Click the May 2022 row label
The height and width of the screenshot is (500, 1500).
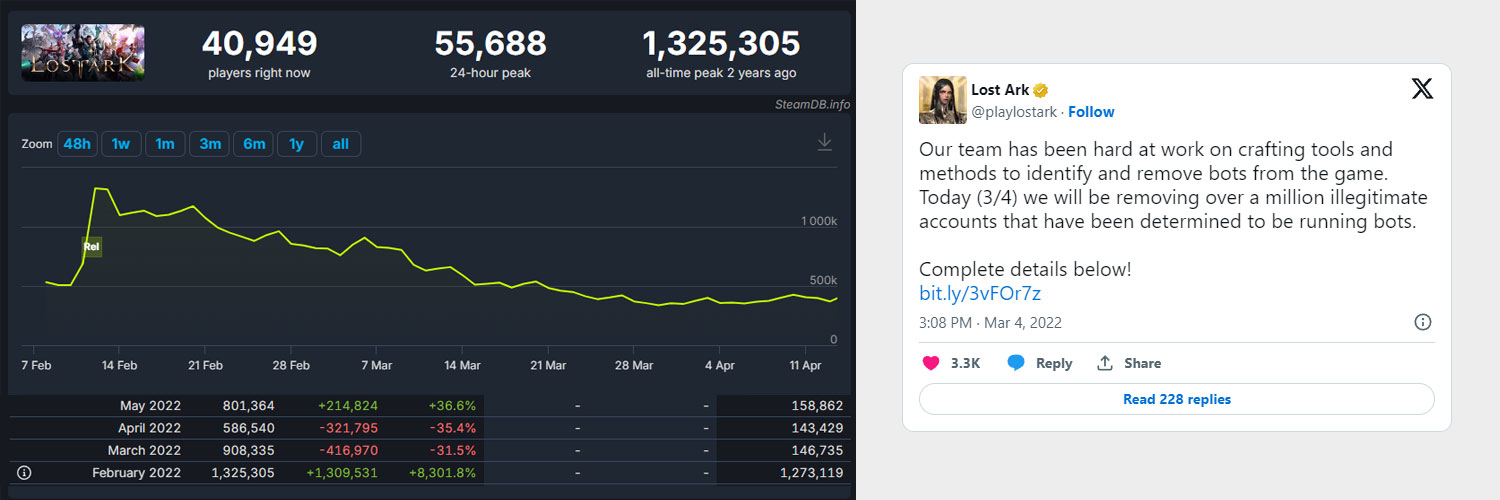coord(150,406)
